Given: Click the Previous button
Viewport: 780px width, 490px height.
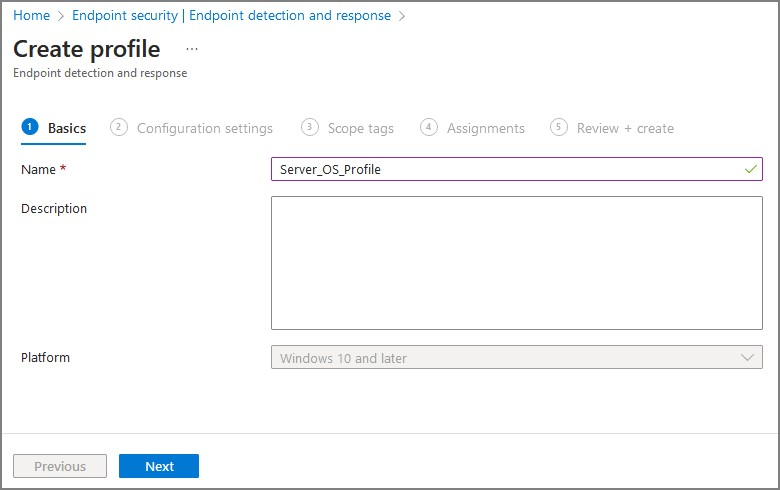Looking at the screenshot, I should [60, 466].
